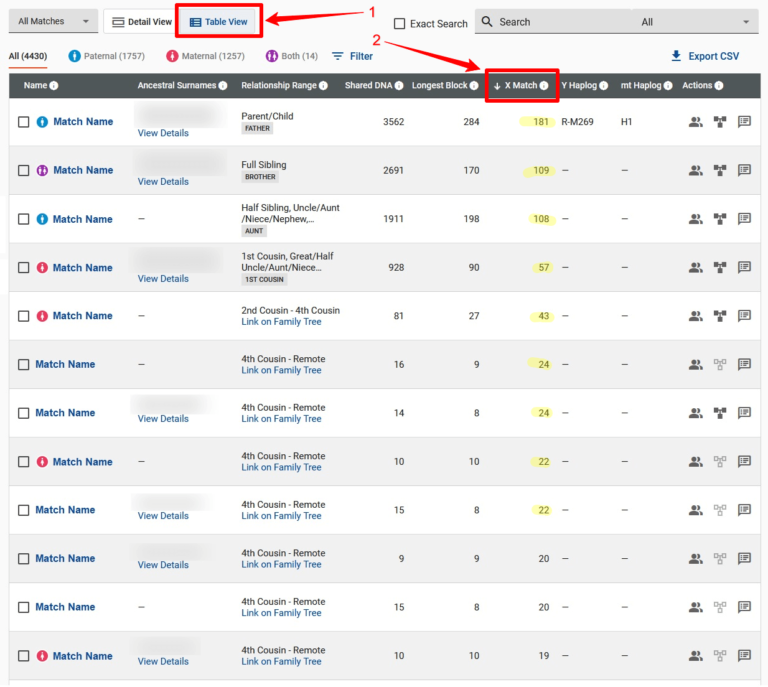
Task: Select the Full Sibling row checkbox
Action: click(24, 171)
